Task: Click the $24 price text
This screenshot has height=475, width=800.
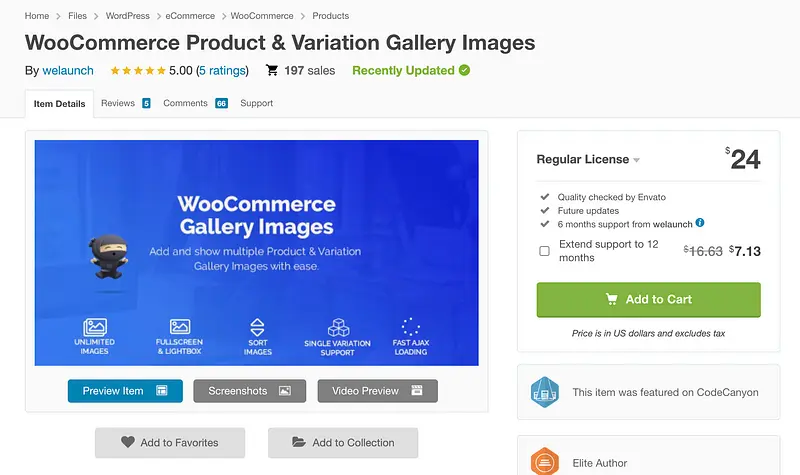Action: [x=743, y=159]
